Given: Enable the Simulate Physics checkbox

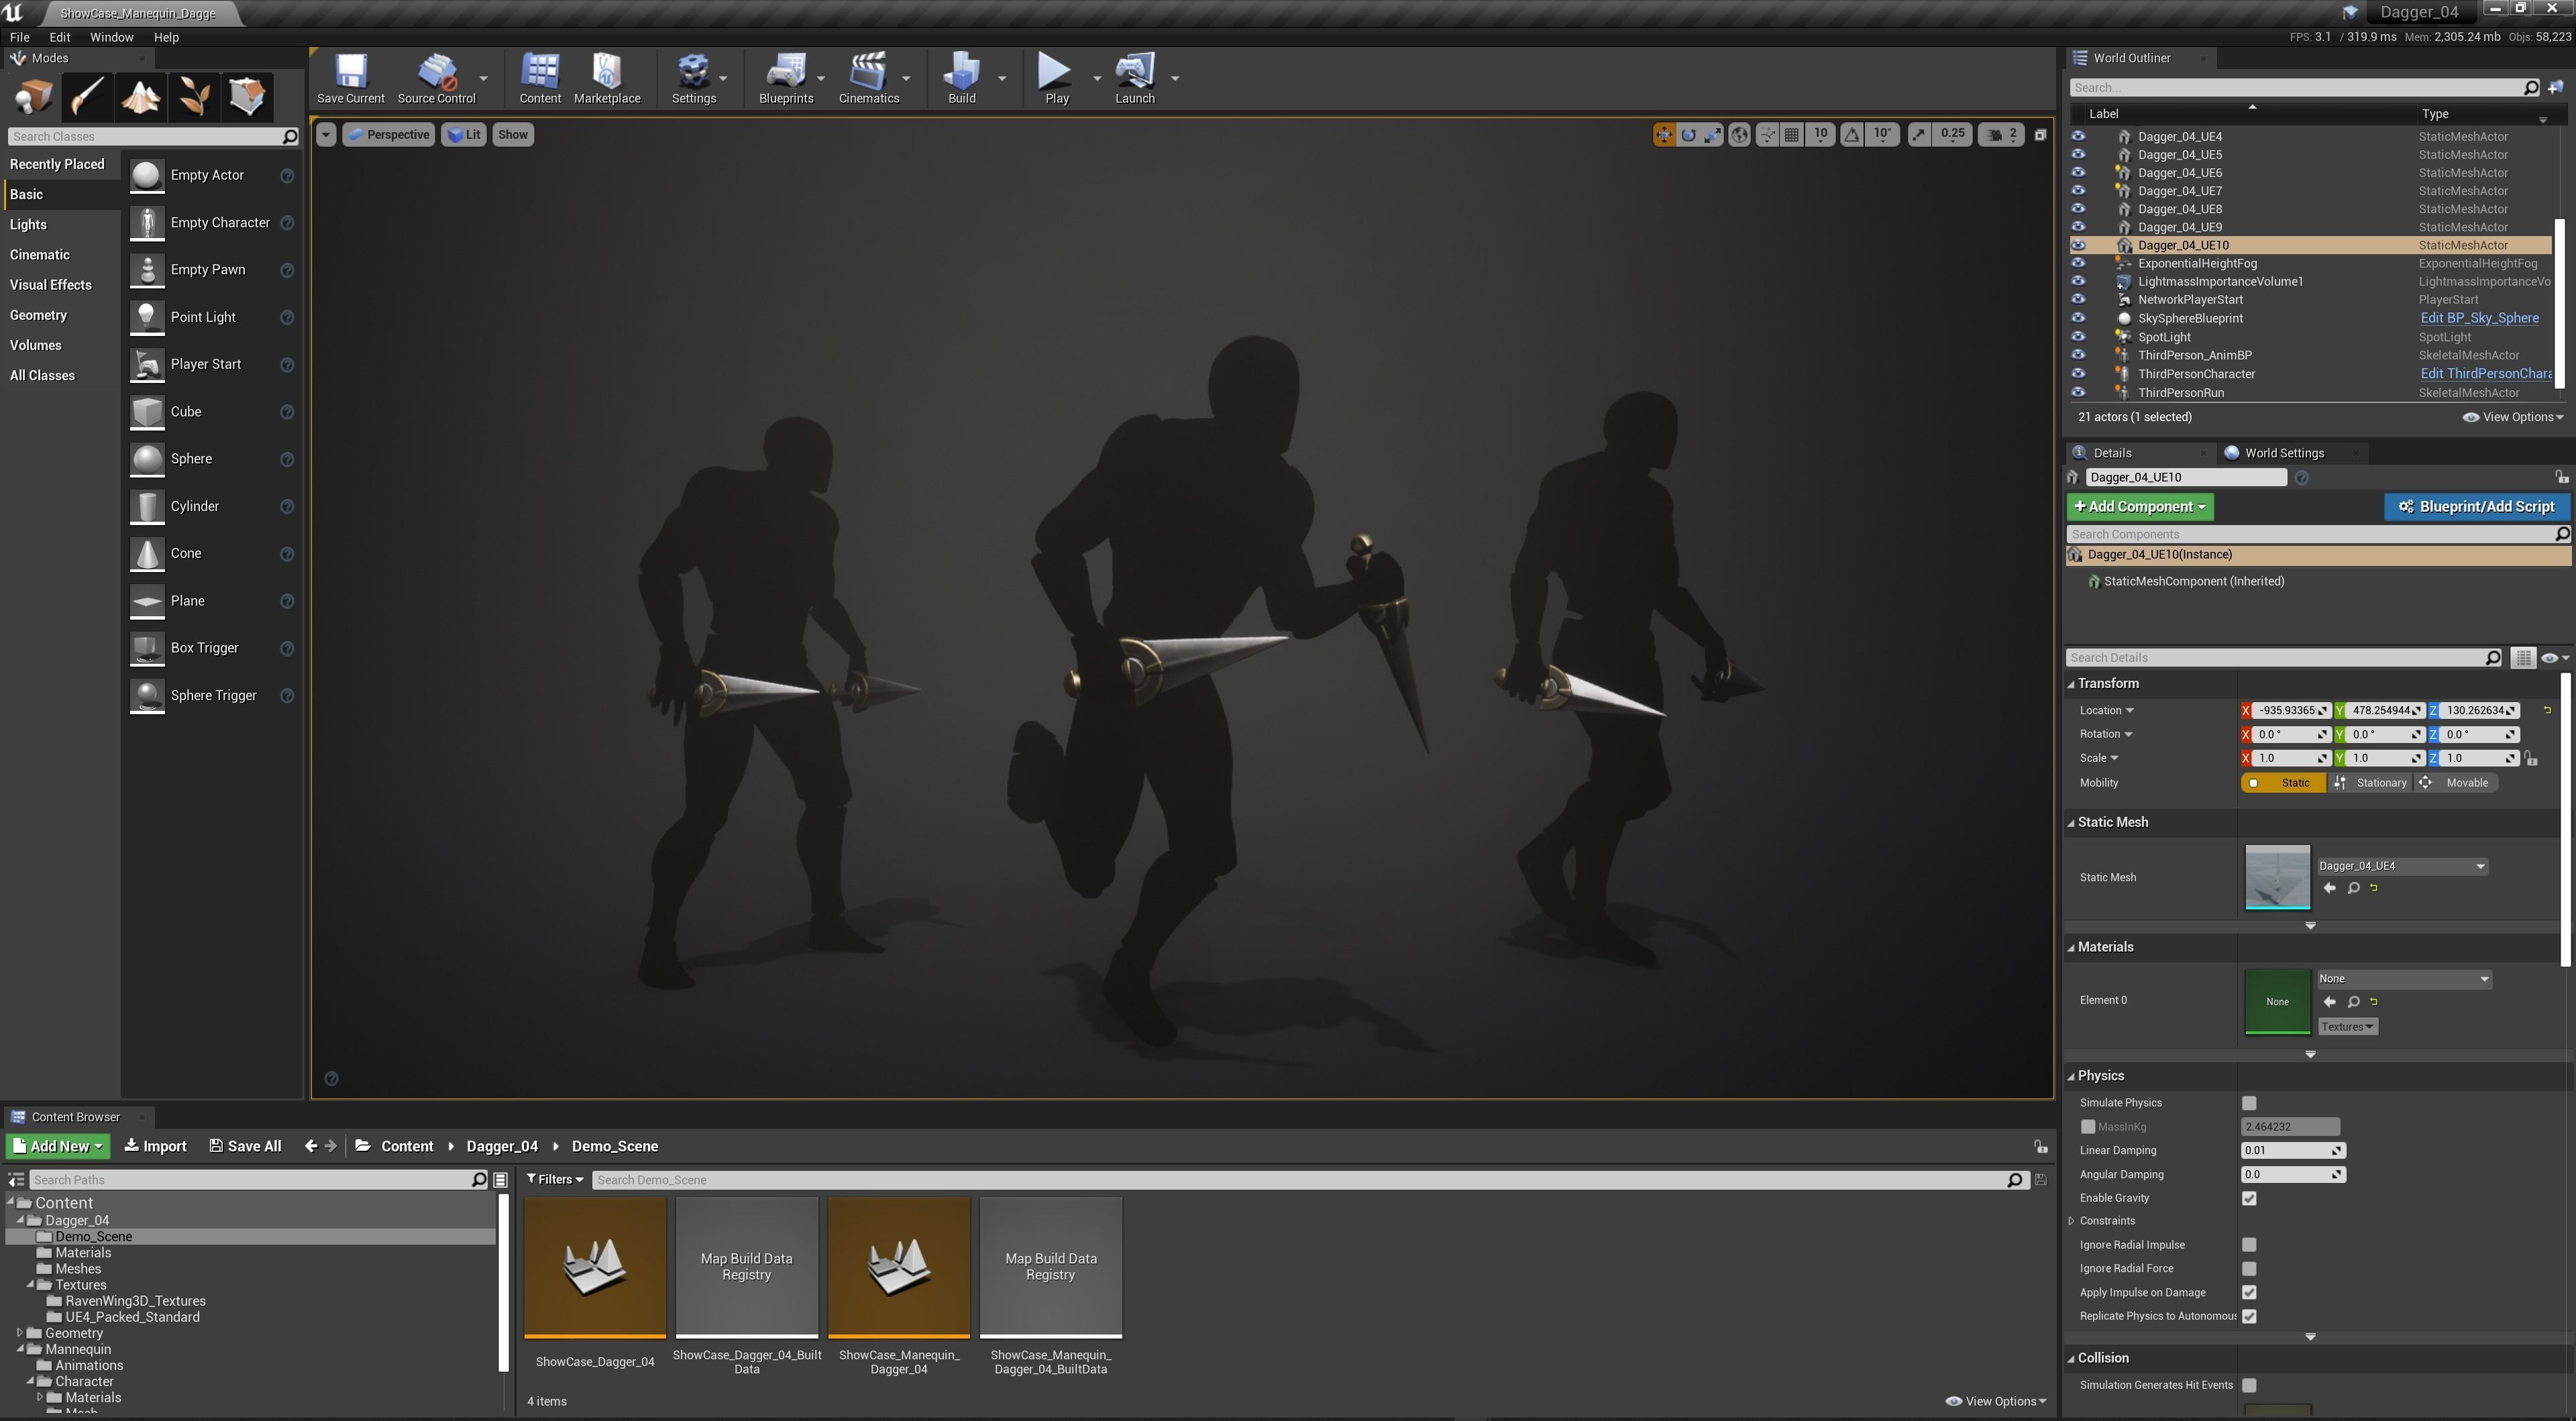Looking at the screenshot, I should pyautogui.click(x=2249, y=1103).
